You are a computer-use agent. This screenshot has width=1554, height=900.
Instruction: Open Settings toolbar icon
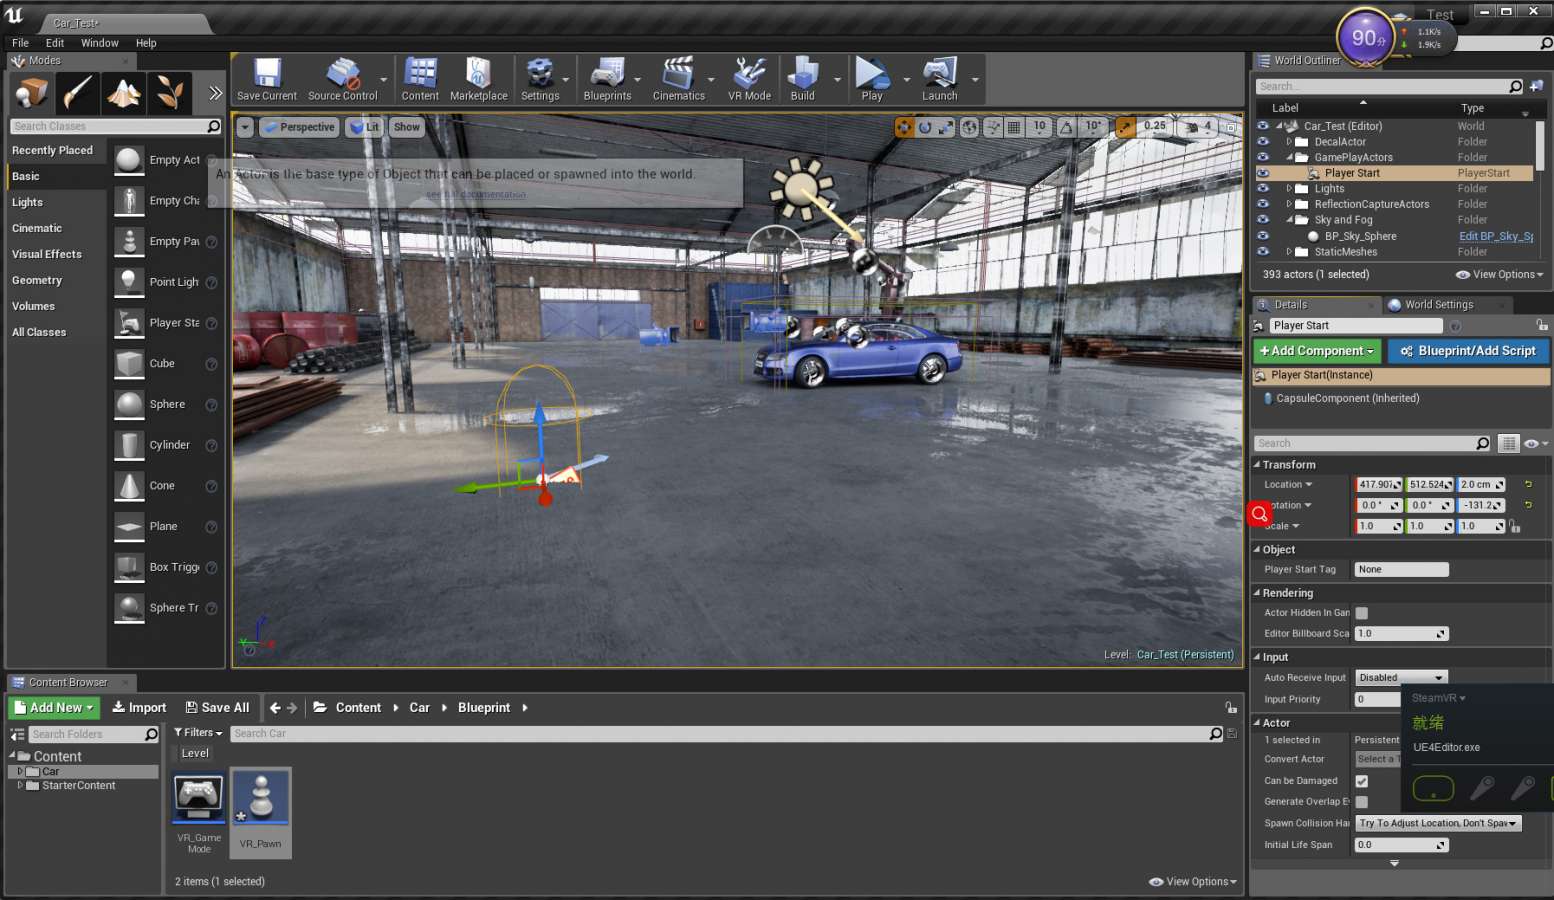540,80
